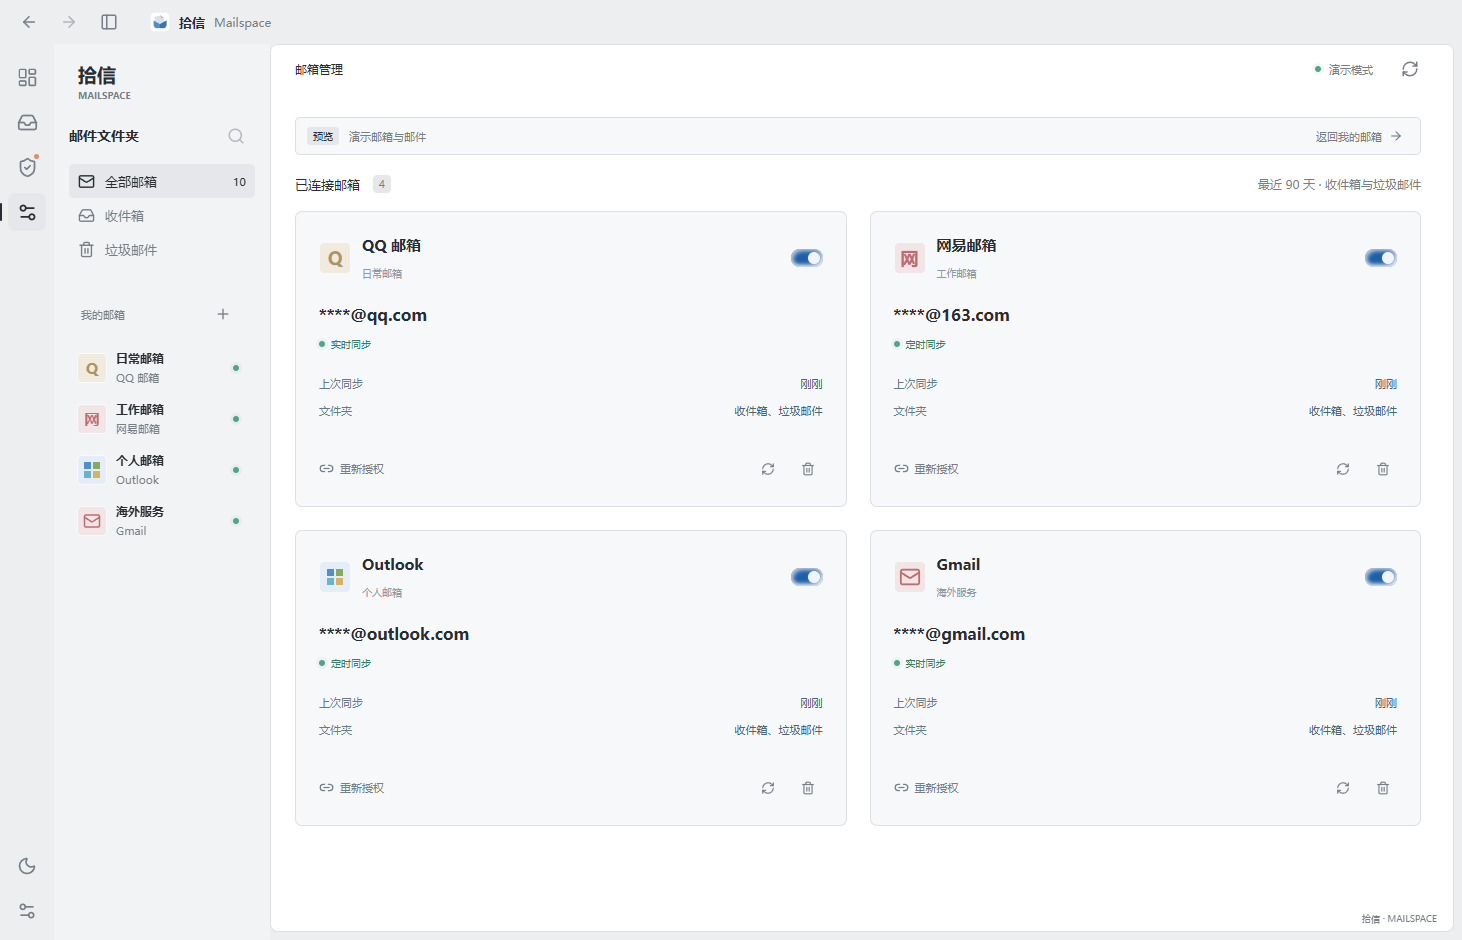The width and height of the screenshot is (1462, 940).
Task: Open 个人邮箱 Outlook account in sidebar
Action: 162,470
